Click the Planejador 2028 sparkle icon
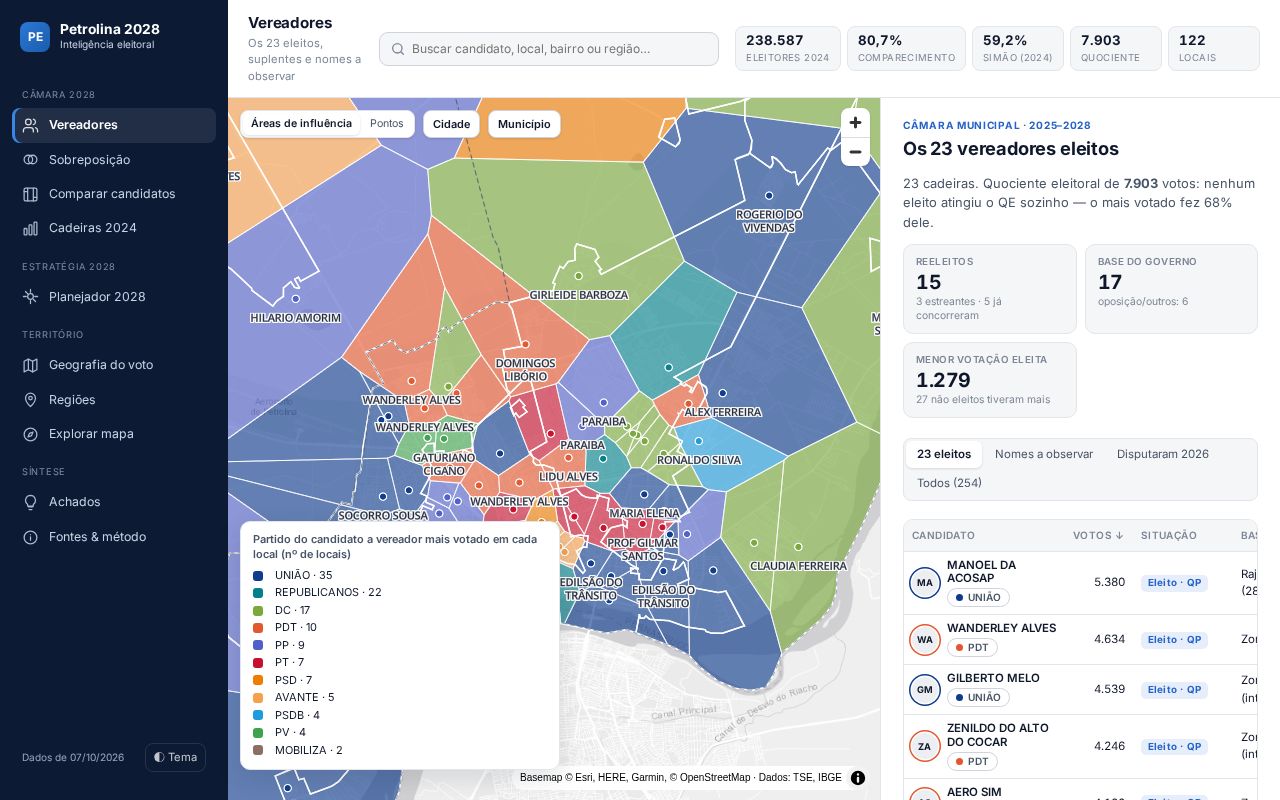 tap(31, 297)
